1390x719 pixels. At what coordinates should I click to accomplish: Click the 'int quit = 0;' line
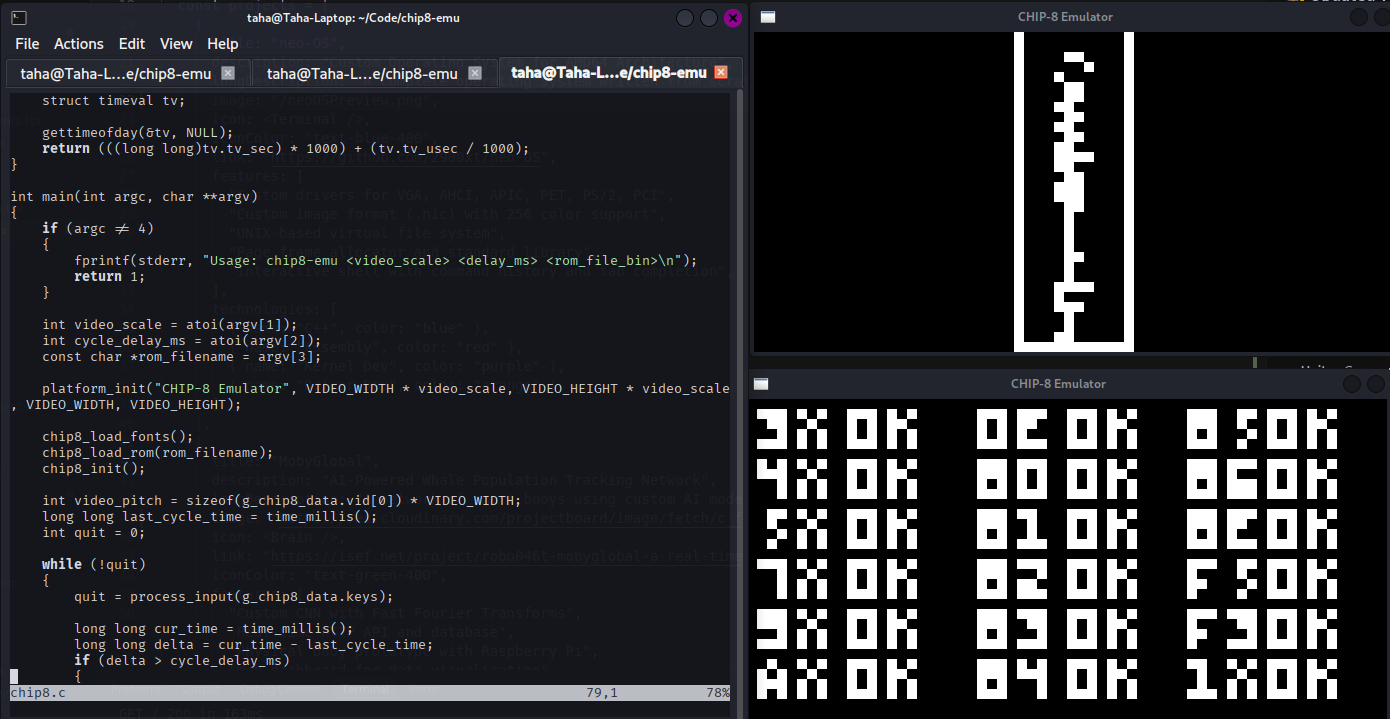click(x=94, y=532)
